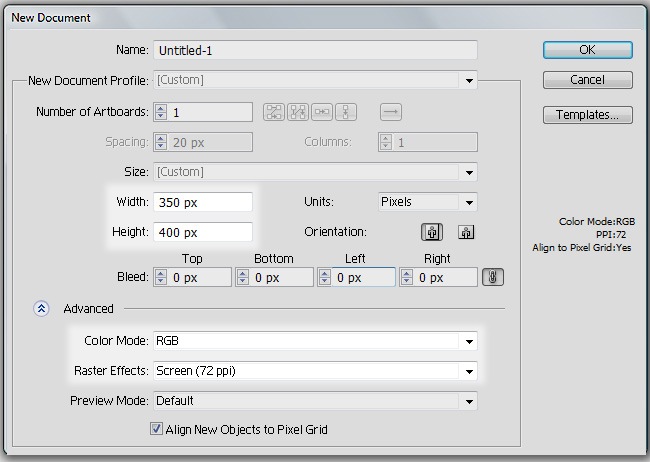650x462 pixels.
Task: Uncheck Align New Objects to Pixel Grid
Action: click(156, 430)
